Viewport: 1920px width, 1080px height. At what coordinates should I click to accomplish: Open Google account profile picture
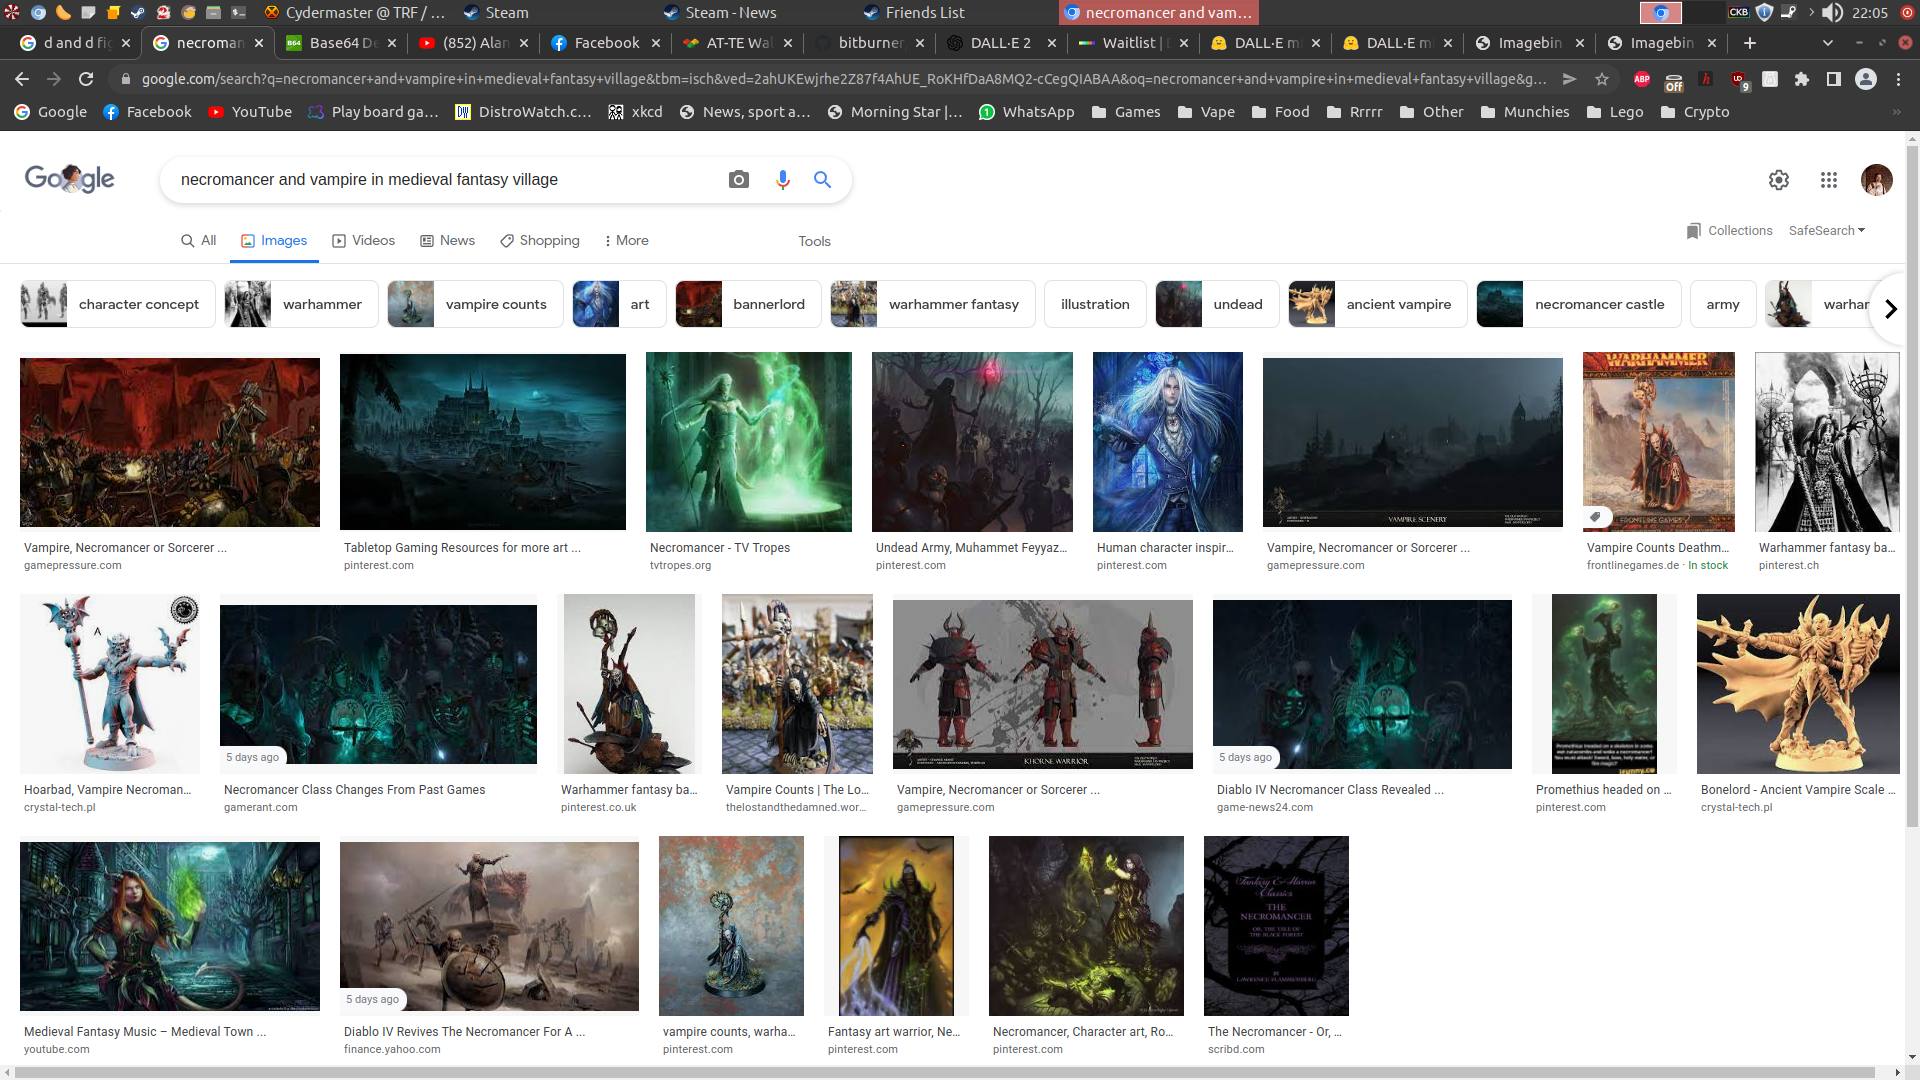[x=1877, y=180]
